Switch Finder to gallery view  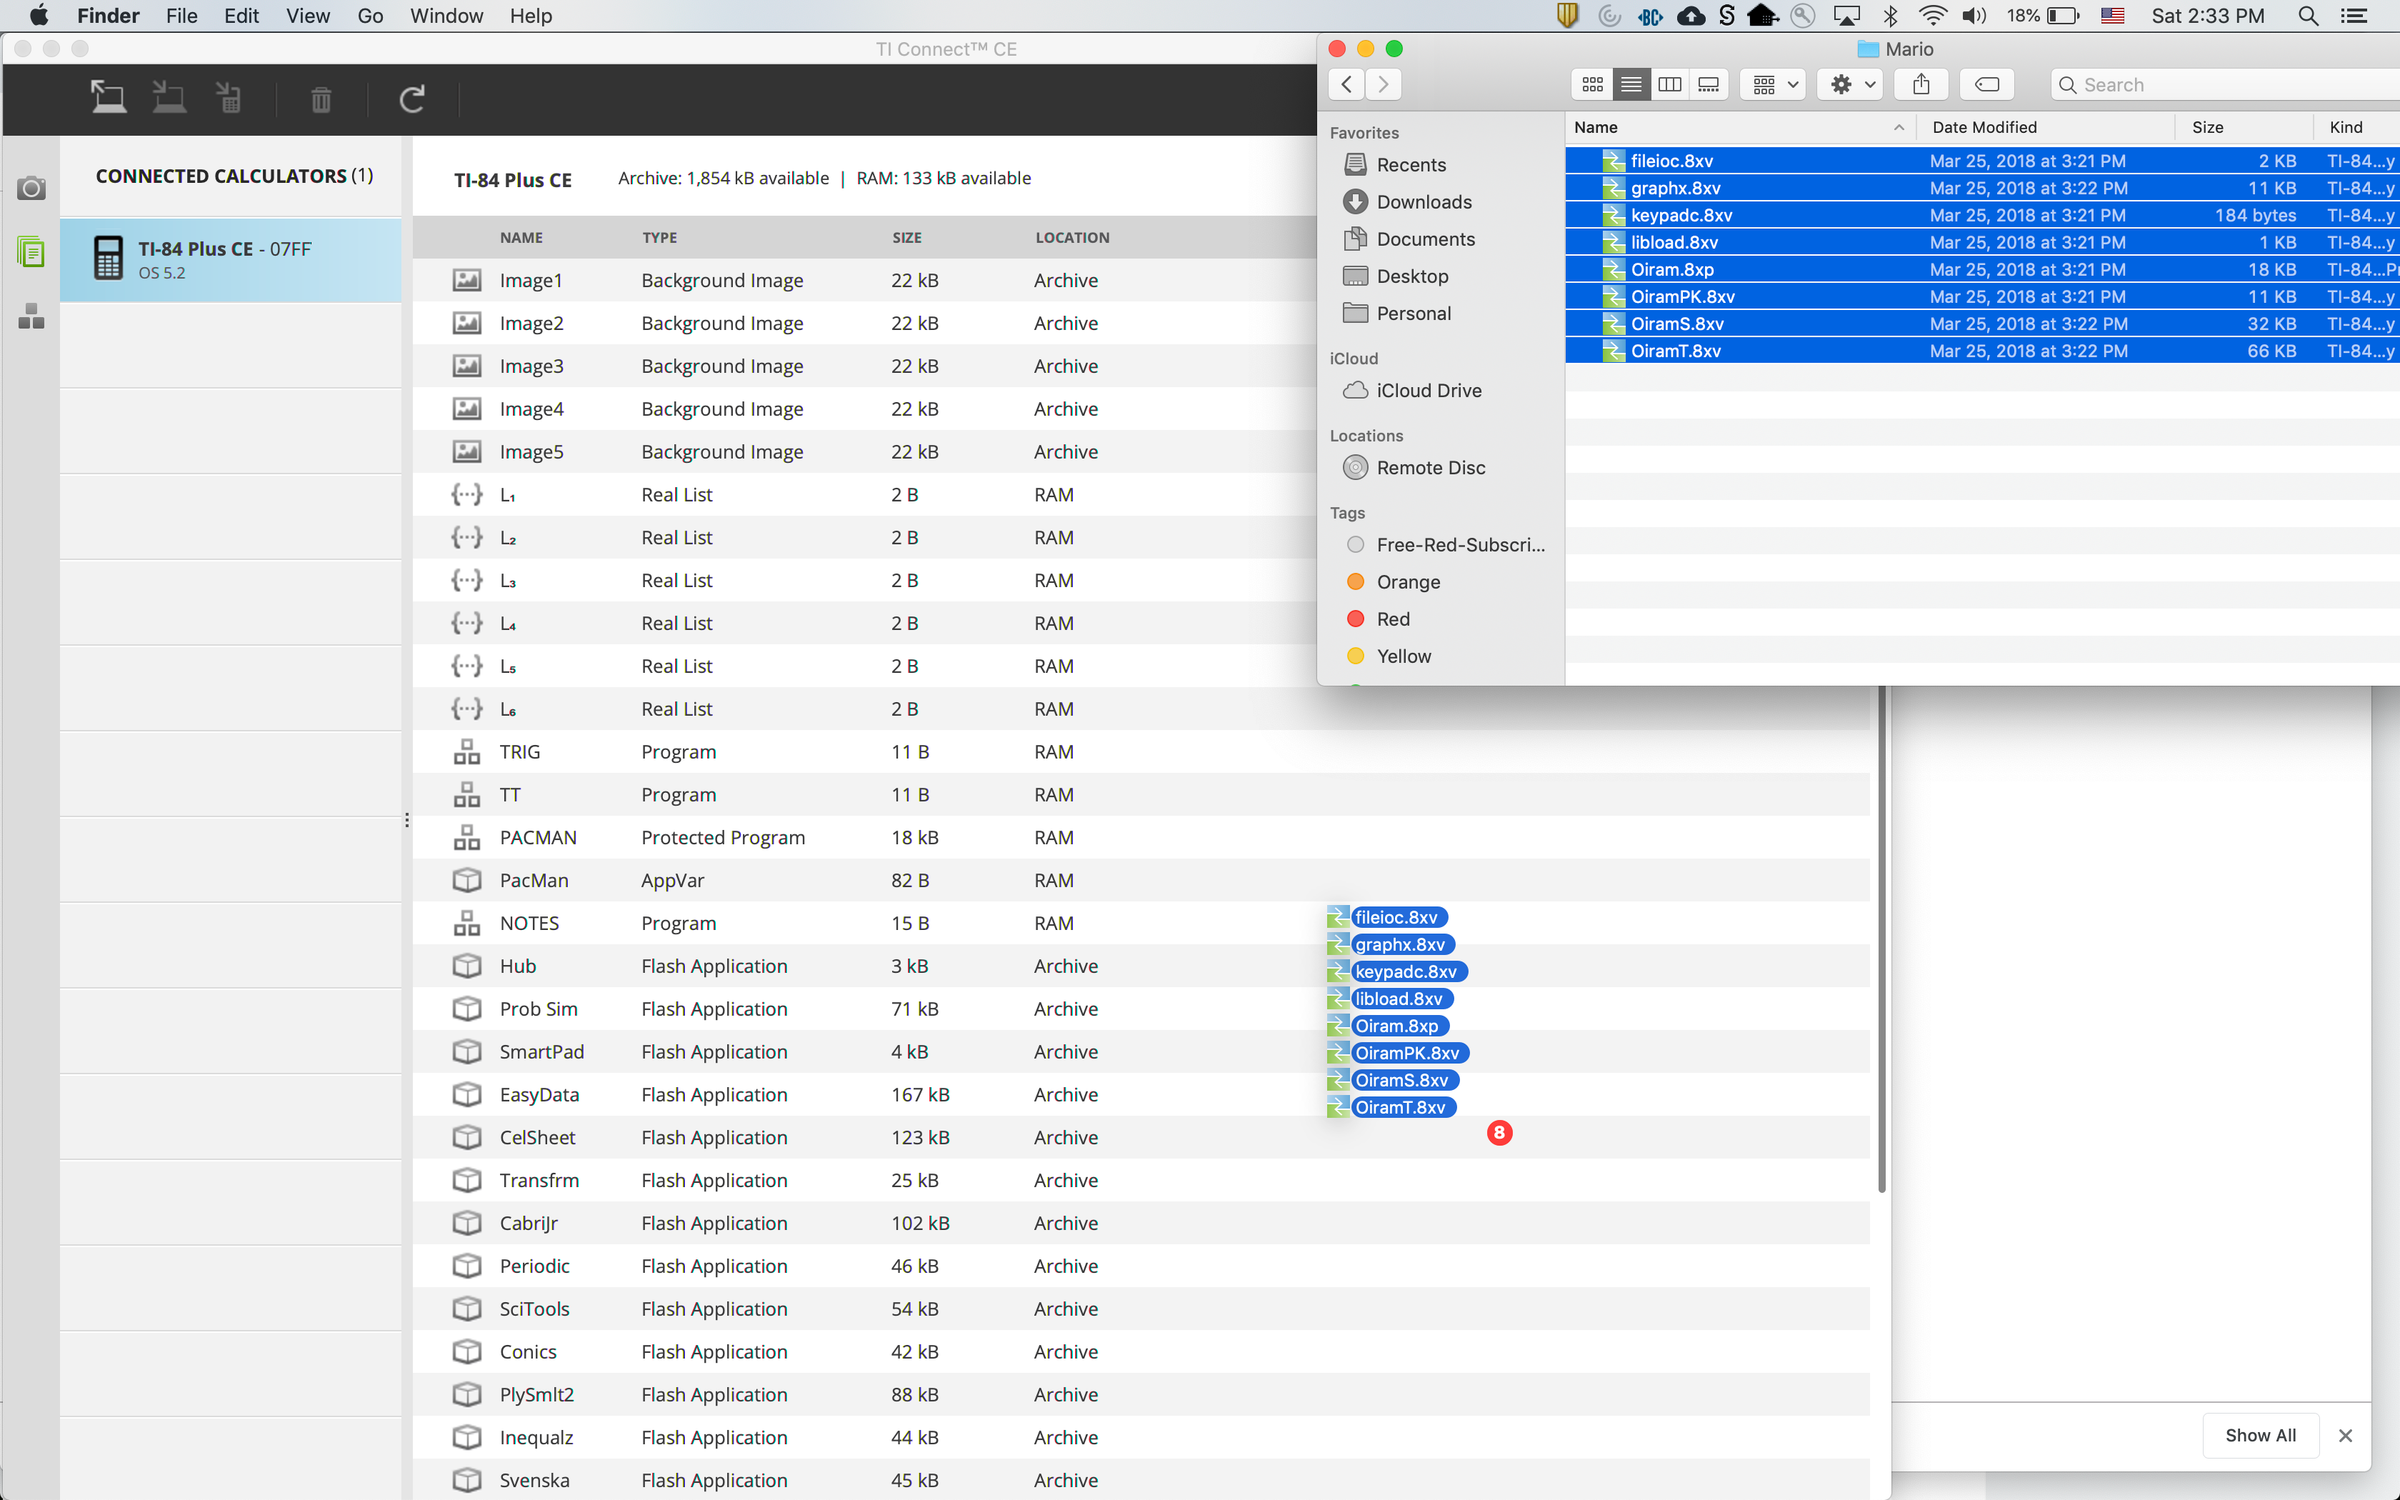click(1708, 84)
